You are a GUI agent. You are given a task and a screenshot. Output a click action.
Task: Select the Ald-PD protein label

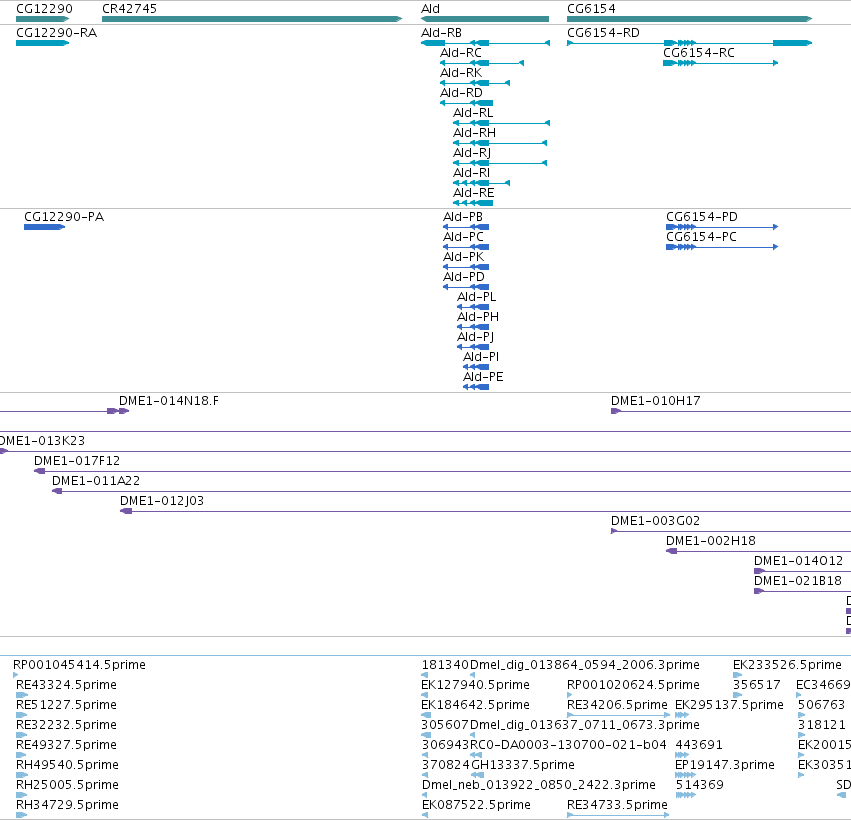click(x=463, y=277)
